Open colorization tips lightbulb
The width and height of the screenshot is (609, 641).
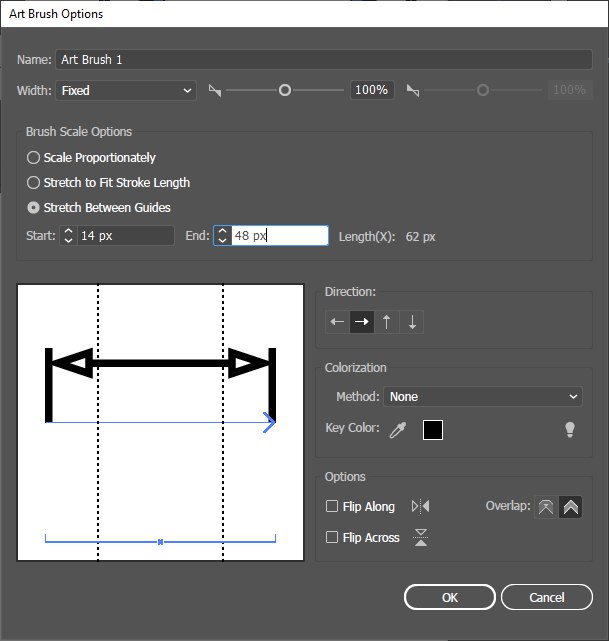pos(570,430)
